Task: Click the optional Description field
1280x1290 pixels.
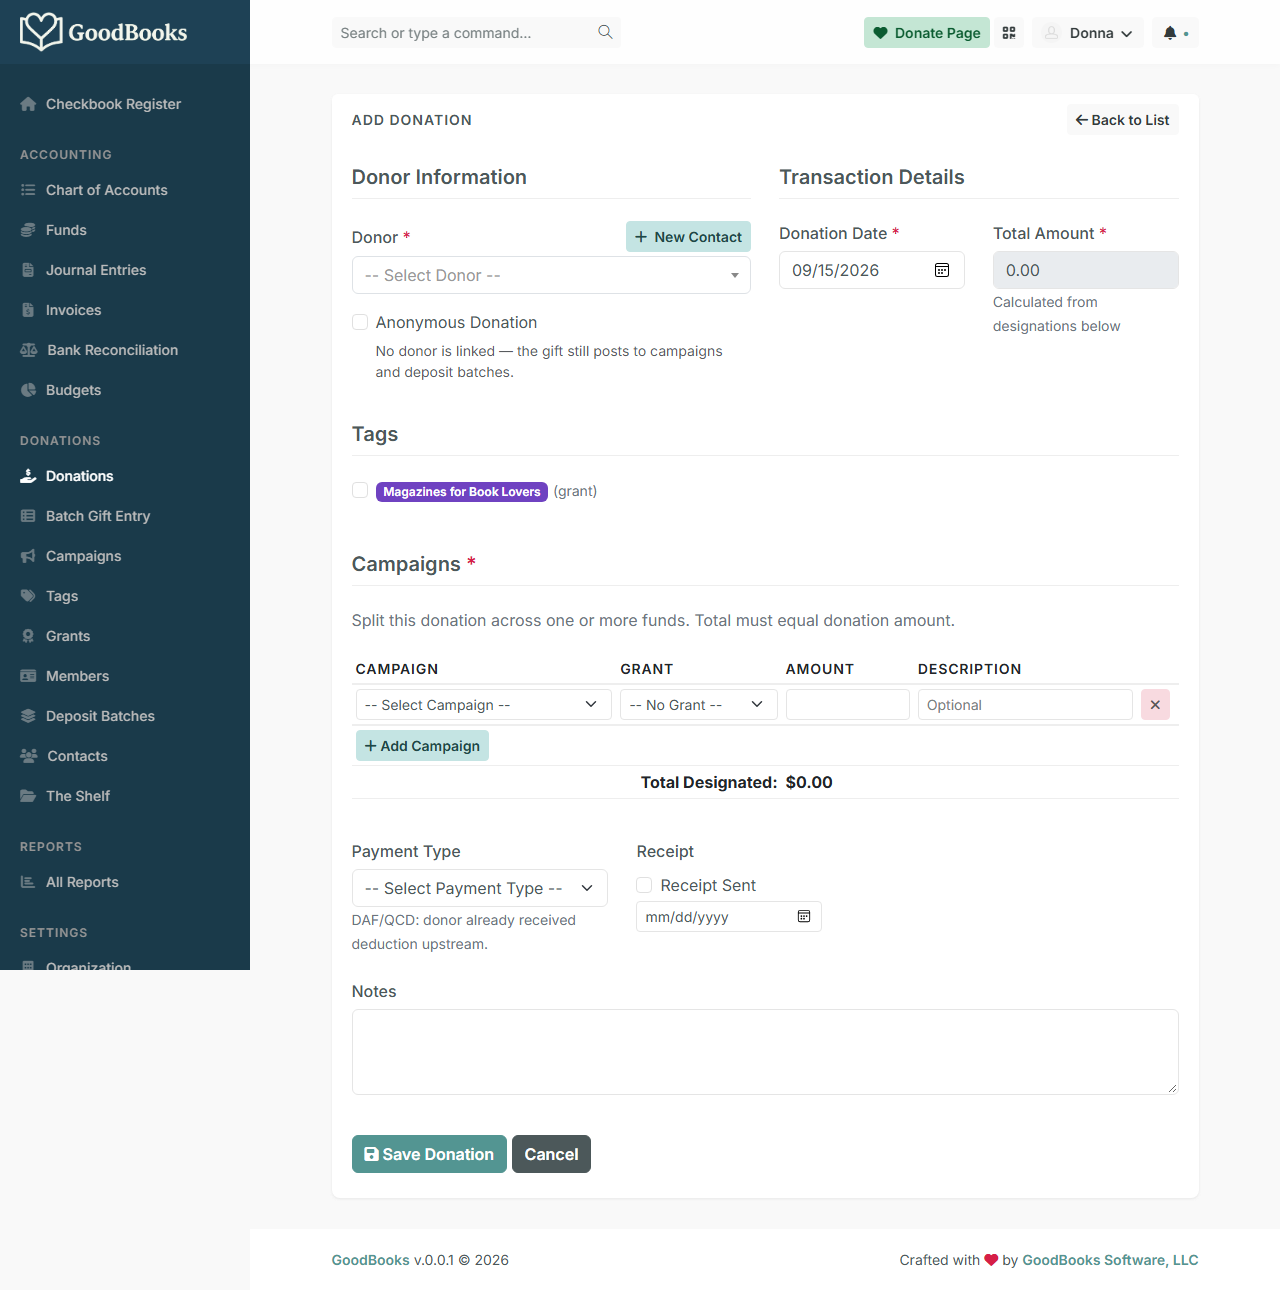Action: click(1025, 705)
